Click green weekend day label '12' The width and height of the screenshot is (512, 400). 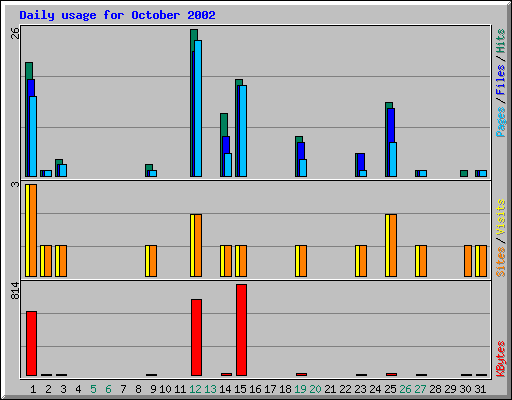[x=195, y=389]
